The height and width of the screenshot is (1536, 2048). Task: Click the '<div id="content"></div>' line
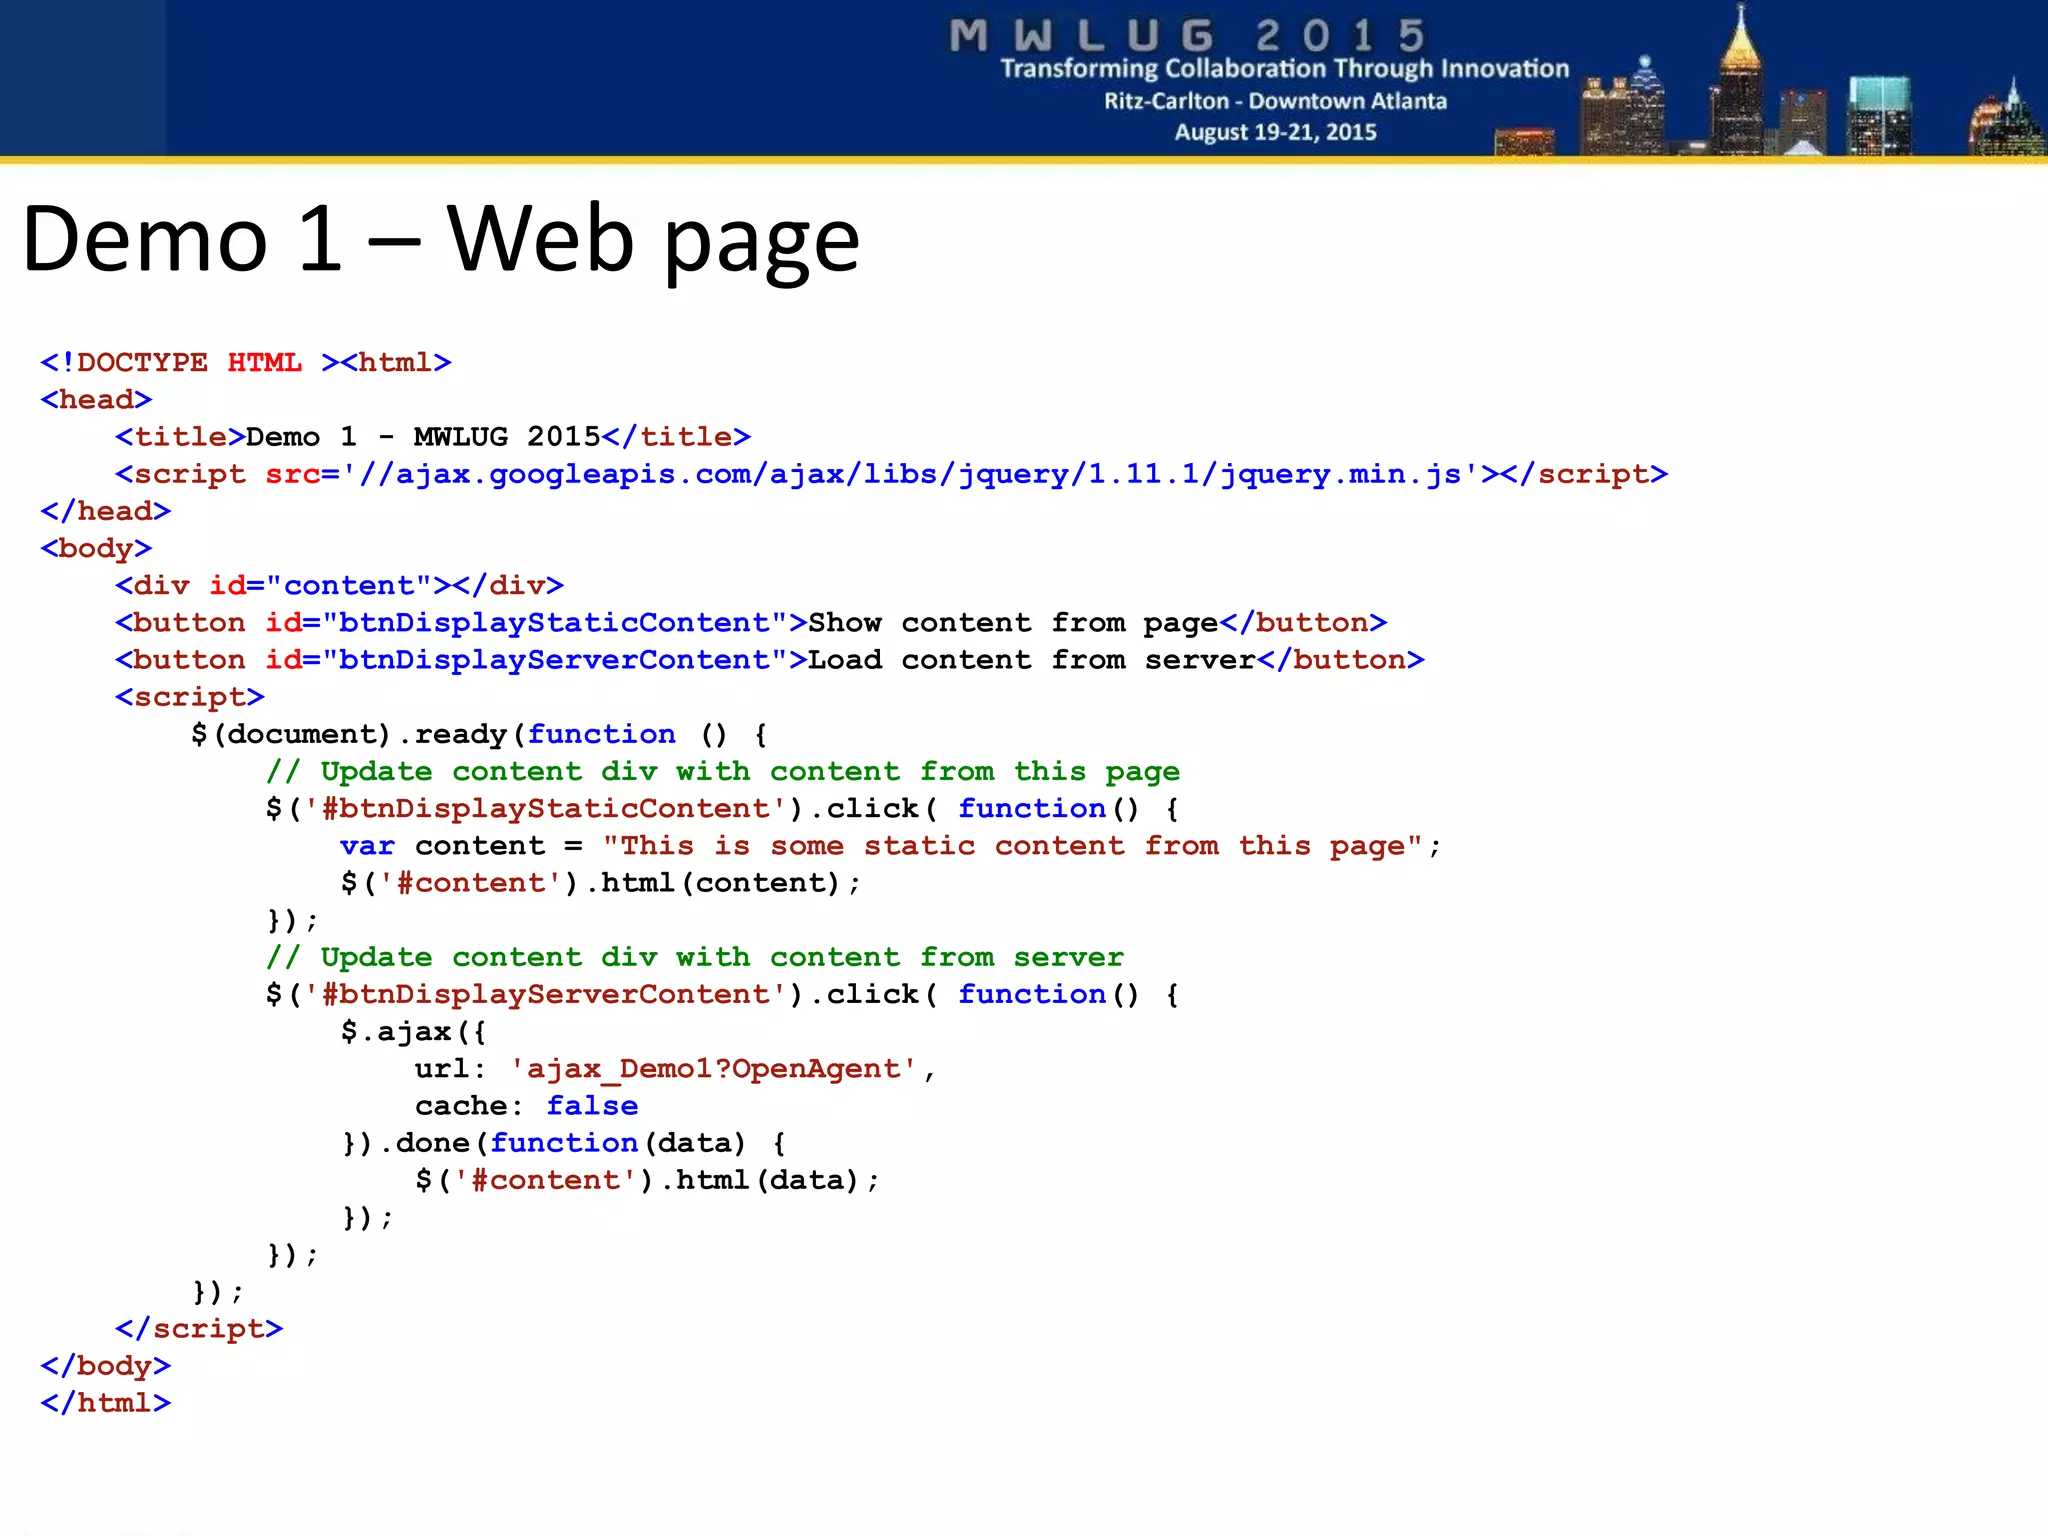pyautogui.click(x=339, y=585)
